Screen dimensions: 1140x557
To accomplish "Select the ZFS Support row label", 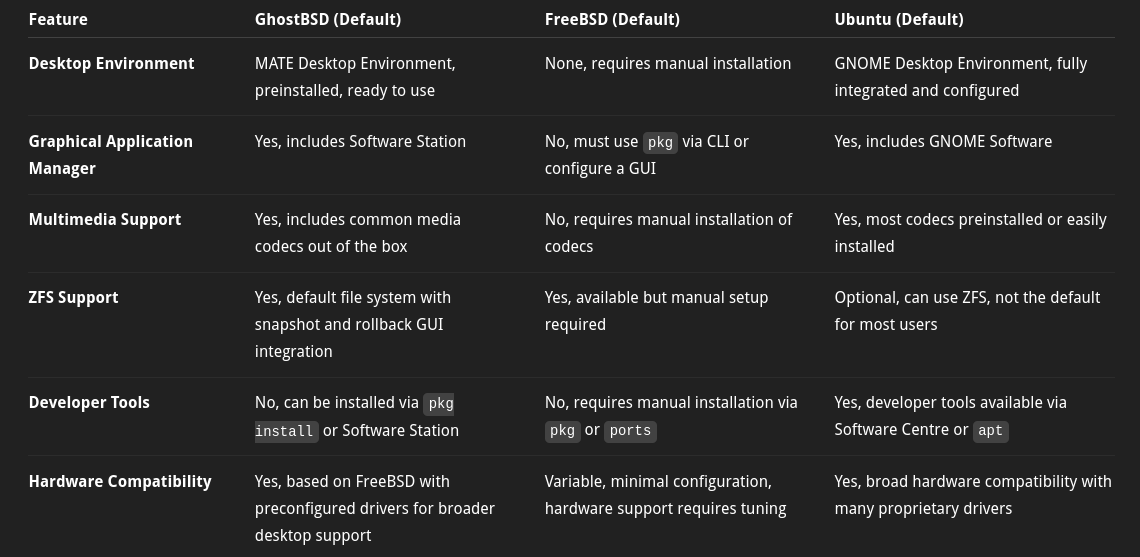I will (73, 297).
